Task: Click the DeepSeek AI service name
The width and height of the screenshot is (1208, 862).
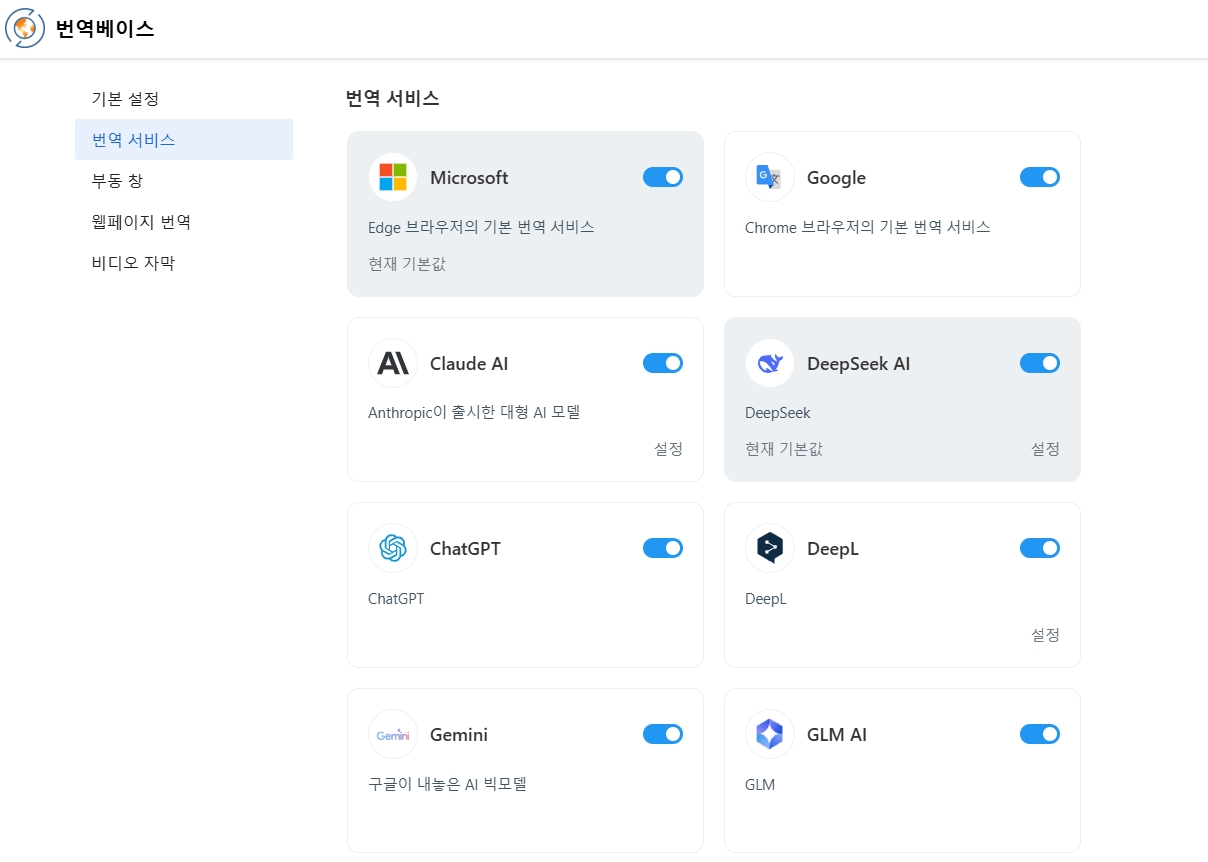Action: point(859,364)
